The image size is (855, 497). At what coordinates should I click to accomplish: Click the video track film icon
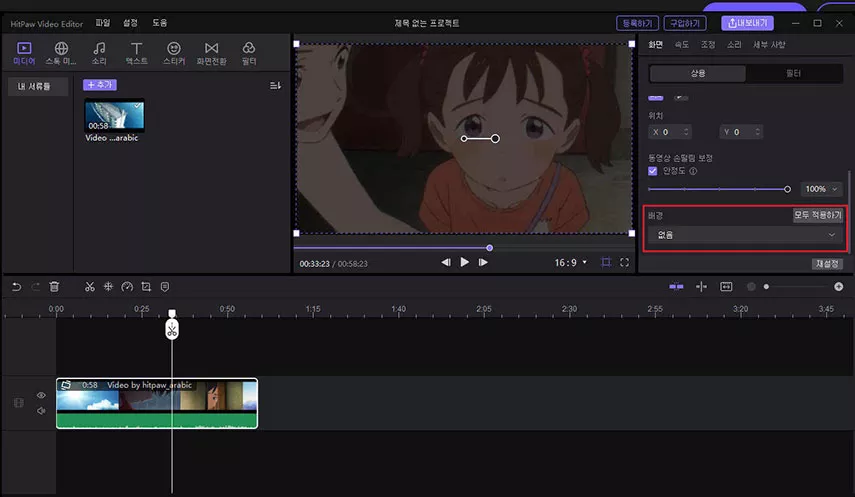pyautogui.click(x=19, y=403)
